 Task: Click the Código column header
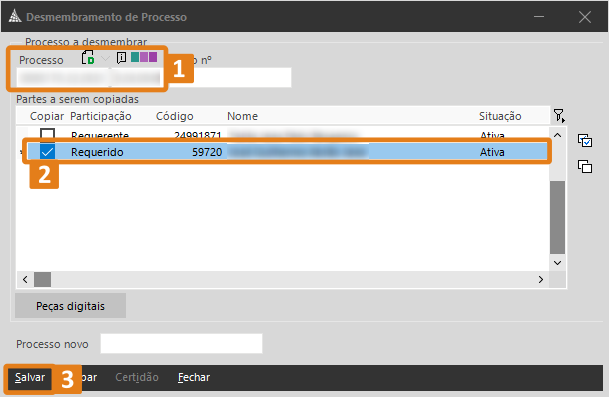click(174, 116)
